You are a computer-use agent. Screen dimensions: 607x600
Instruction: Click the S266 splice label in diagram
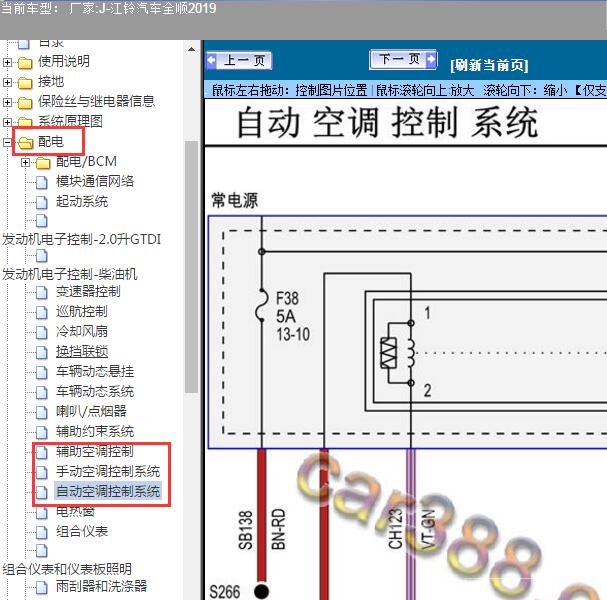point(225,592)
